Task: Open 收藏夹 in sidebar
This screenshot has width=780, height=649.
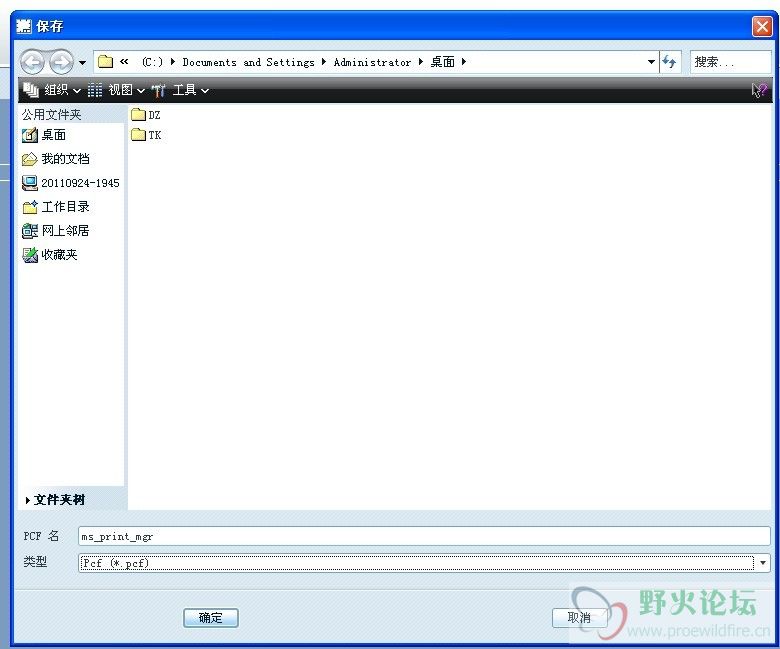Action: tap(50, 255)
